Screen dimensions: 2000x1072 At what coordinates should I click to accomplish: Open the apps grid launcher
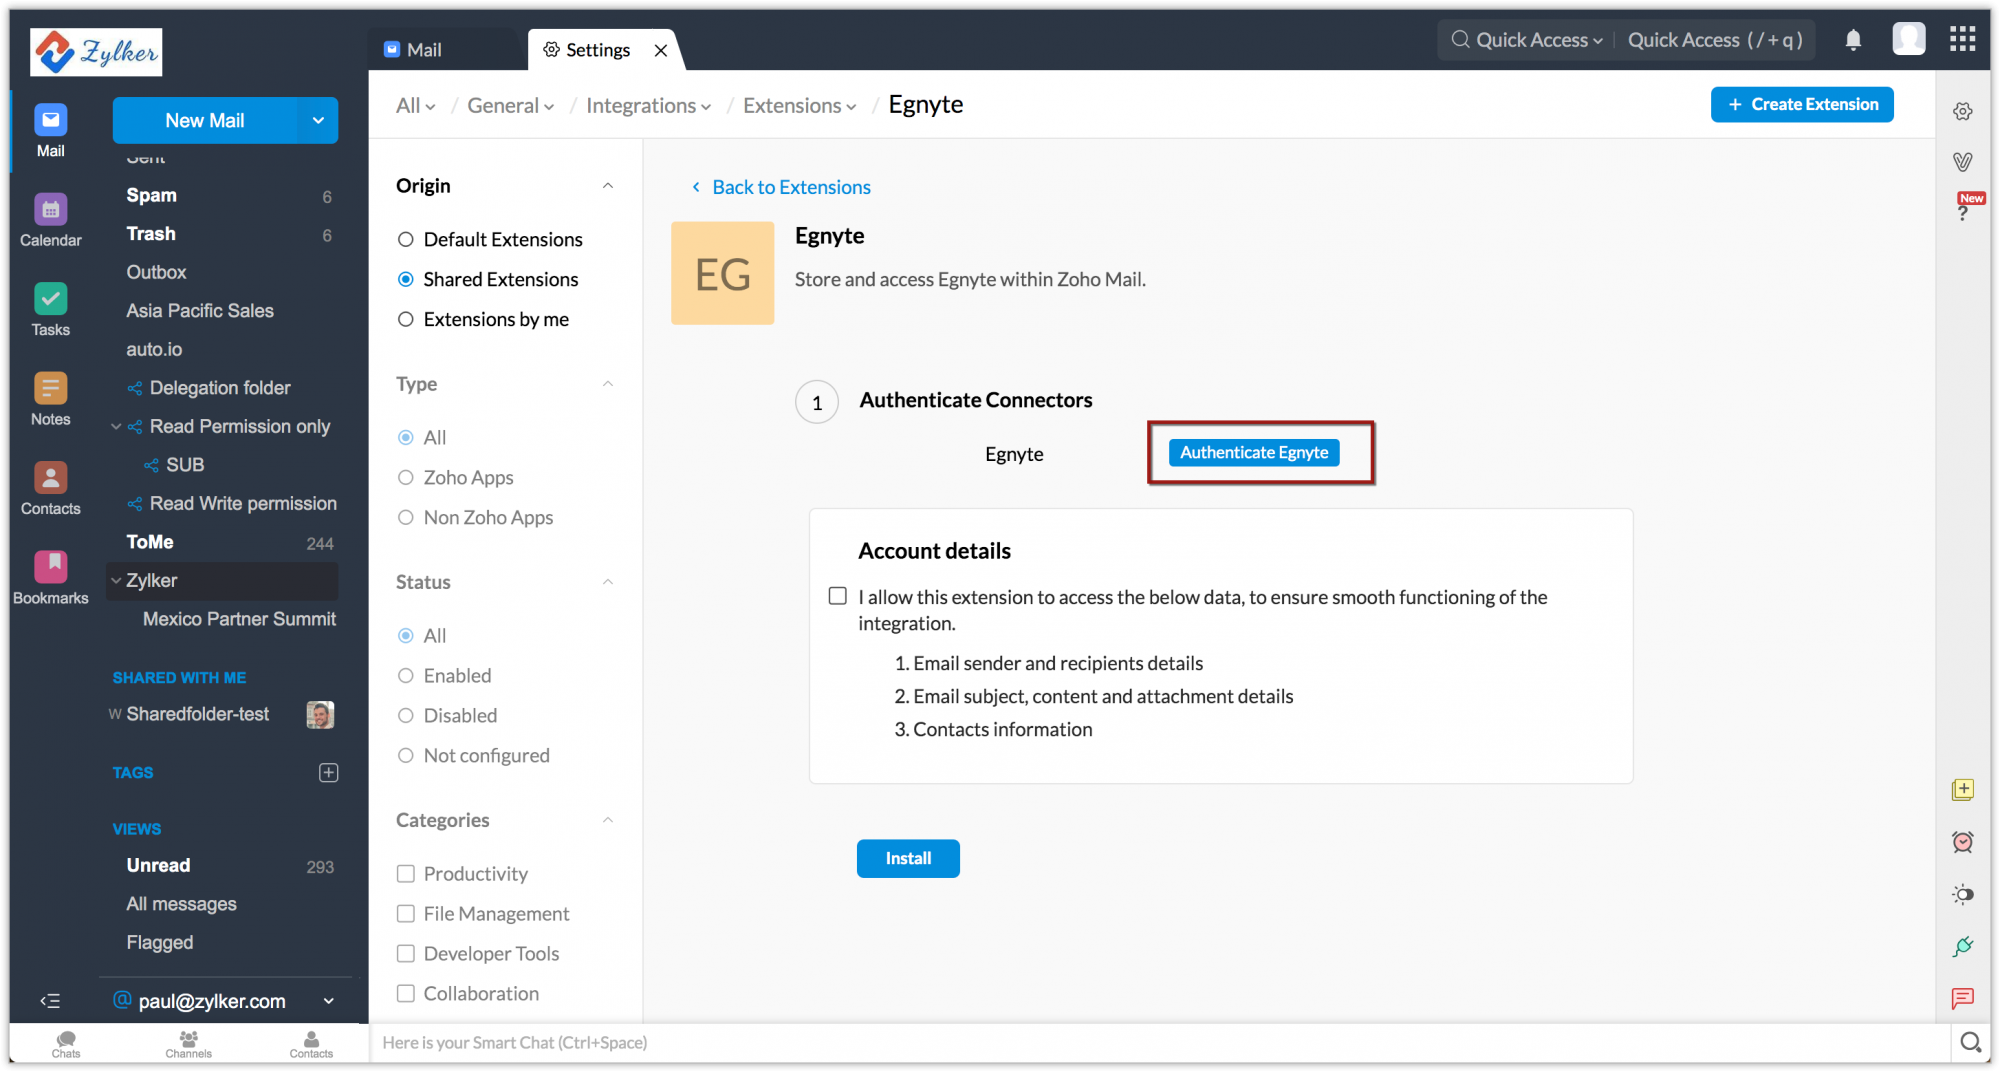point(1962,39)
